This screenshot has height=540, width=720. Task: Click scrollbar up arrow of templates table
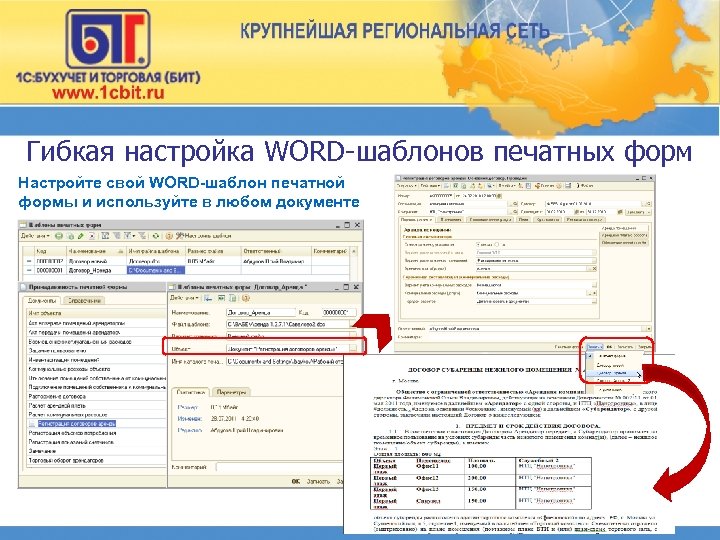coord(354,252)
